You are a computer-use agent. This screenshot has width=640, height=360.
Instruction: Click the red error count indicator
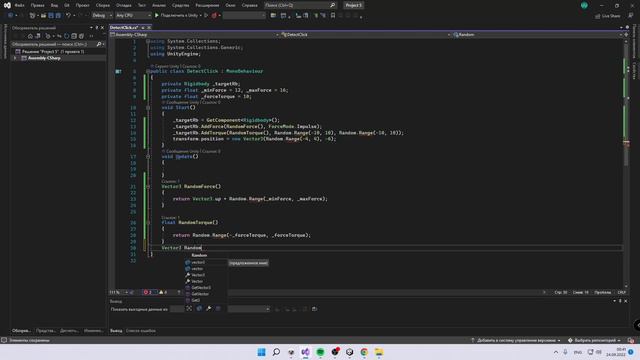[148, 292]
